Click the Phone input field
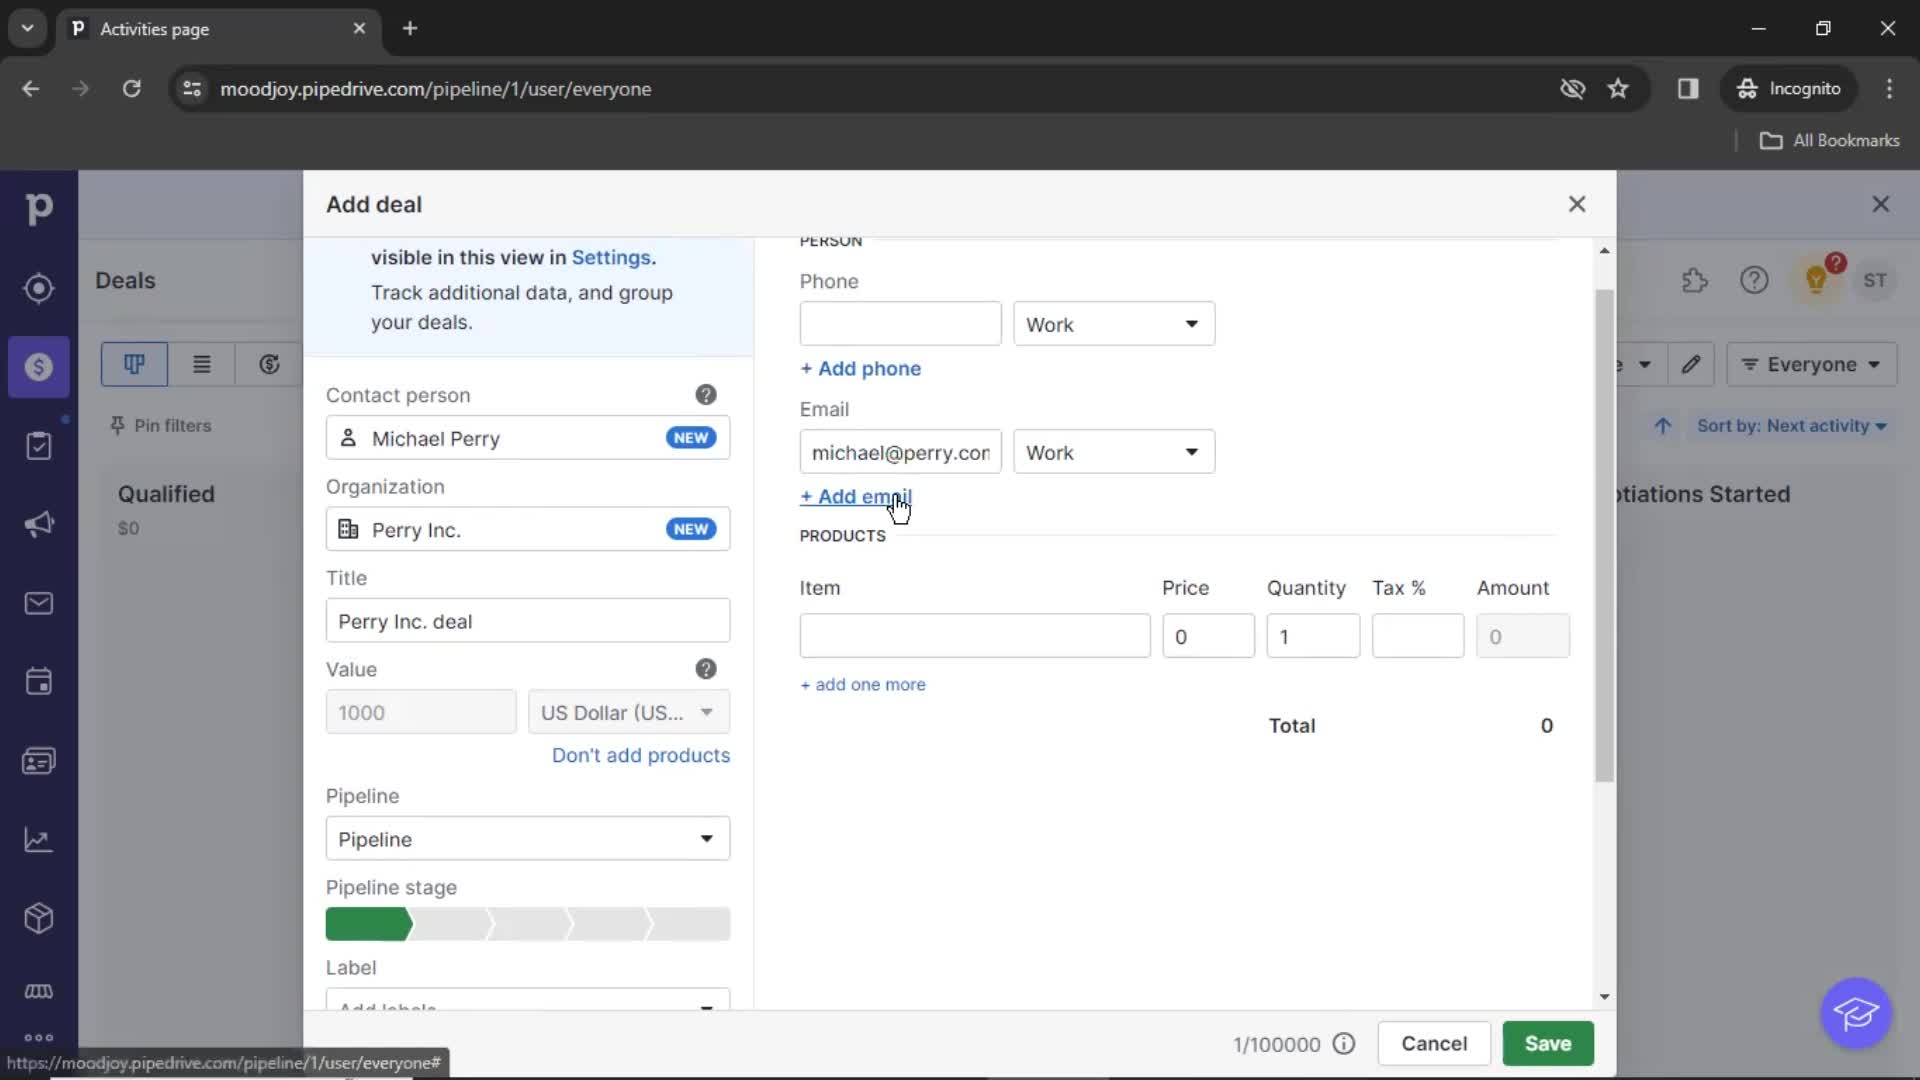The height and width of the screenshot is (1080, 1920). (x=900, y=324)
